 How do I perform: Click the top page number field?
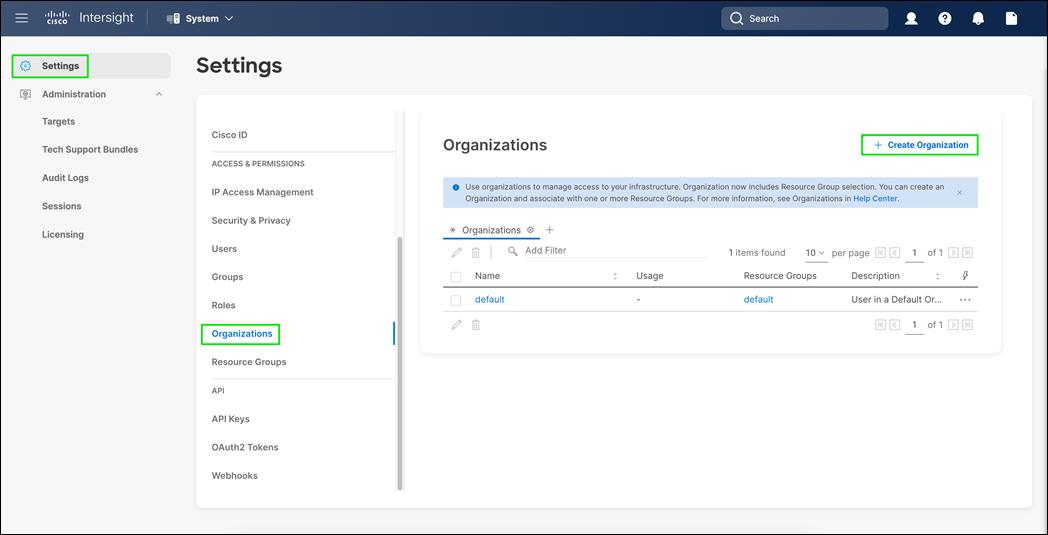(914, 253)
